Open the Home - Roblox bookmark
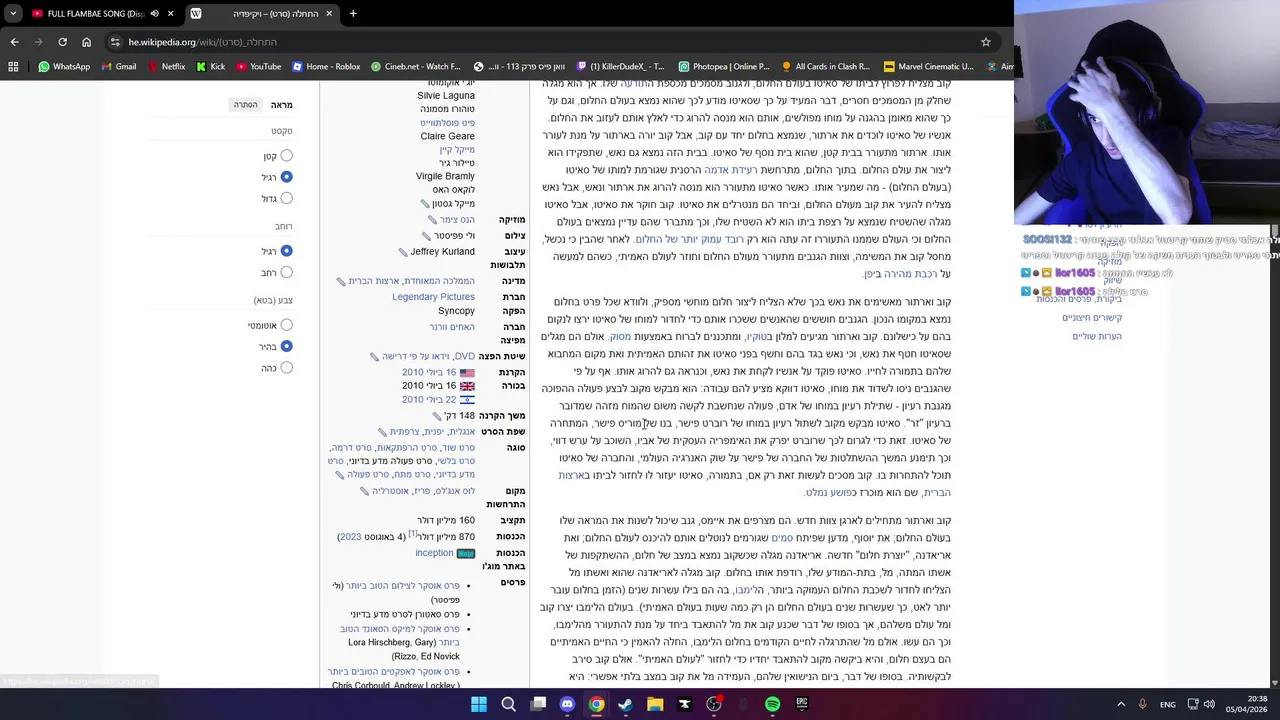The width and height of the screenshot is (1280, 720). coord(326,67)
